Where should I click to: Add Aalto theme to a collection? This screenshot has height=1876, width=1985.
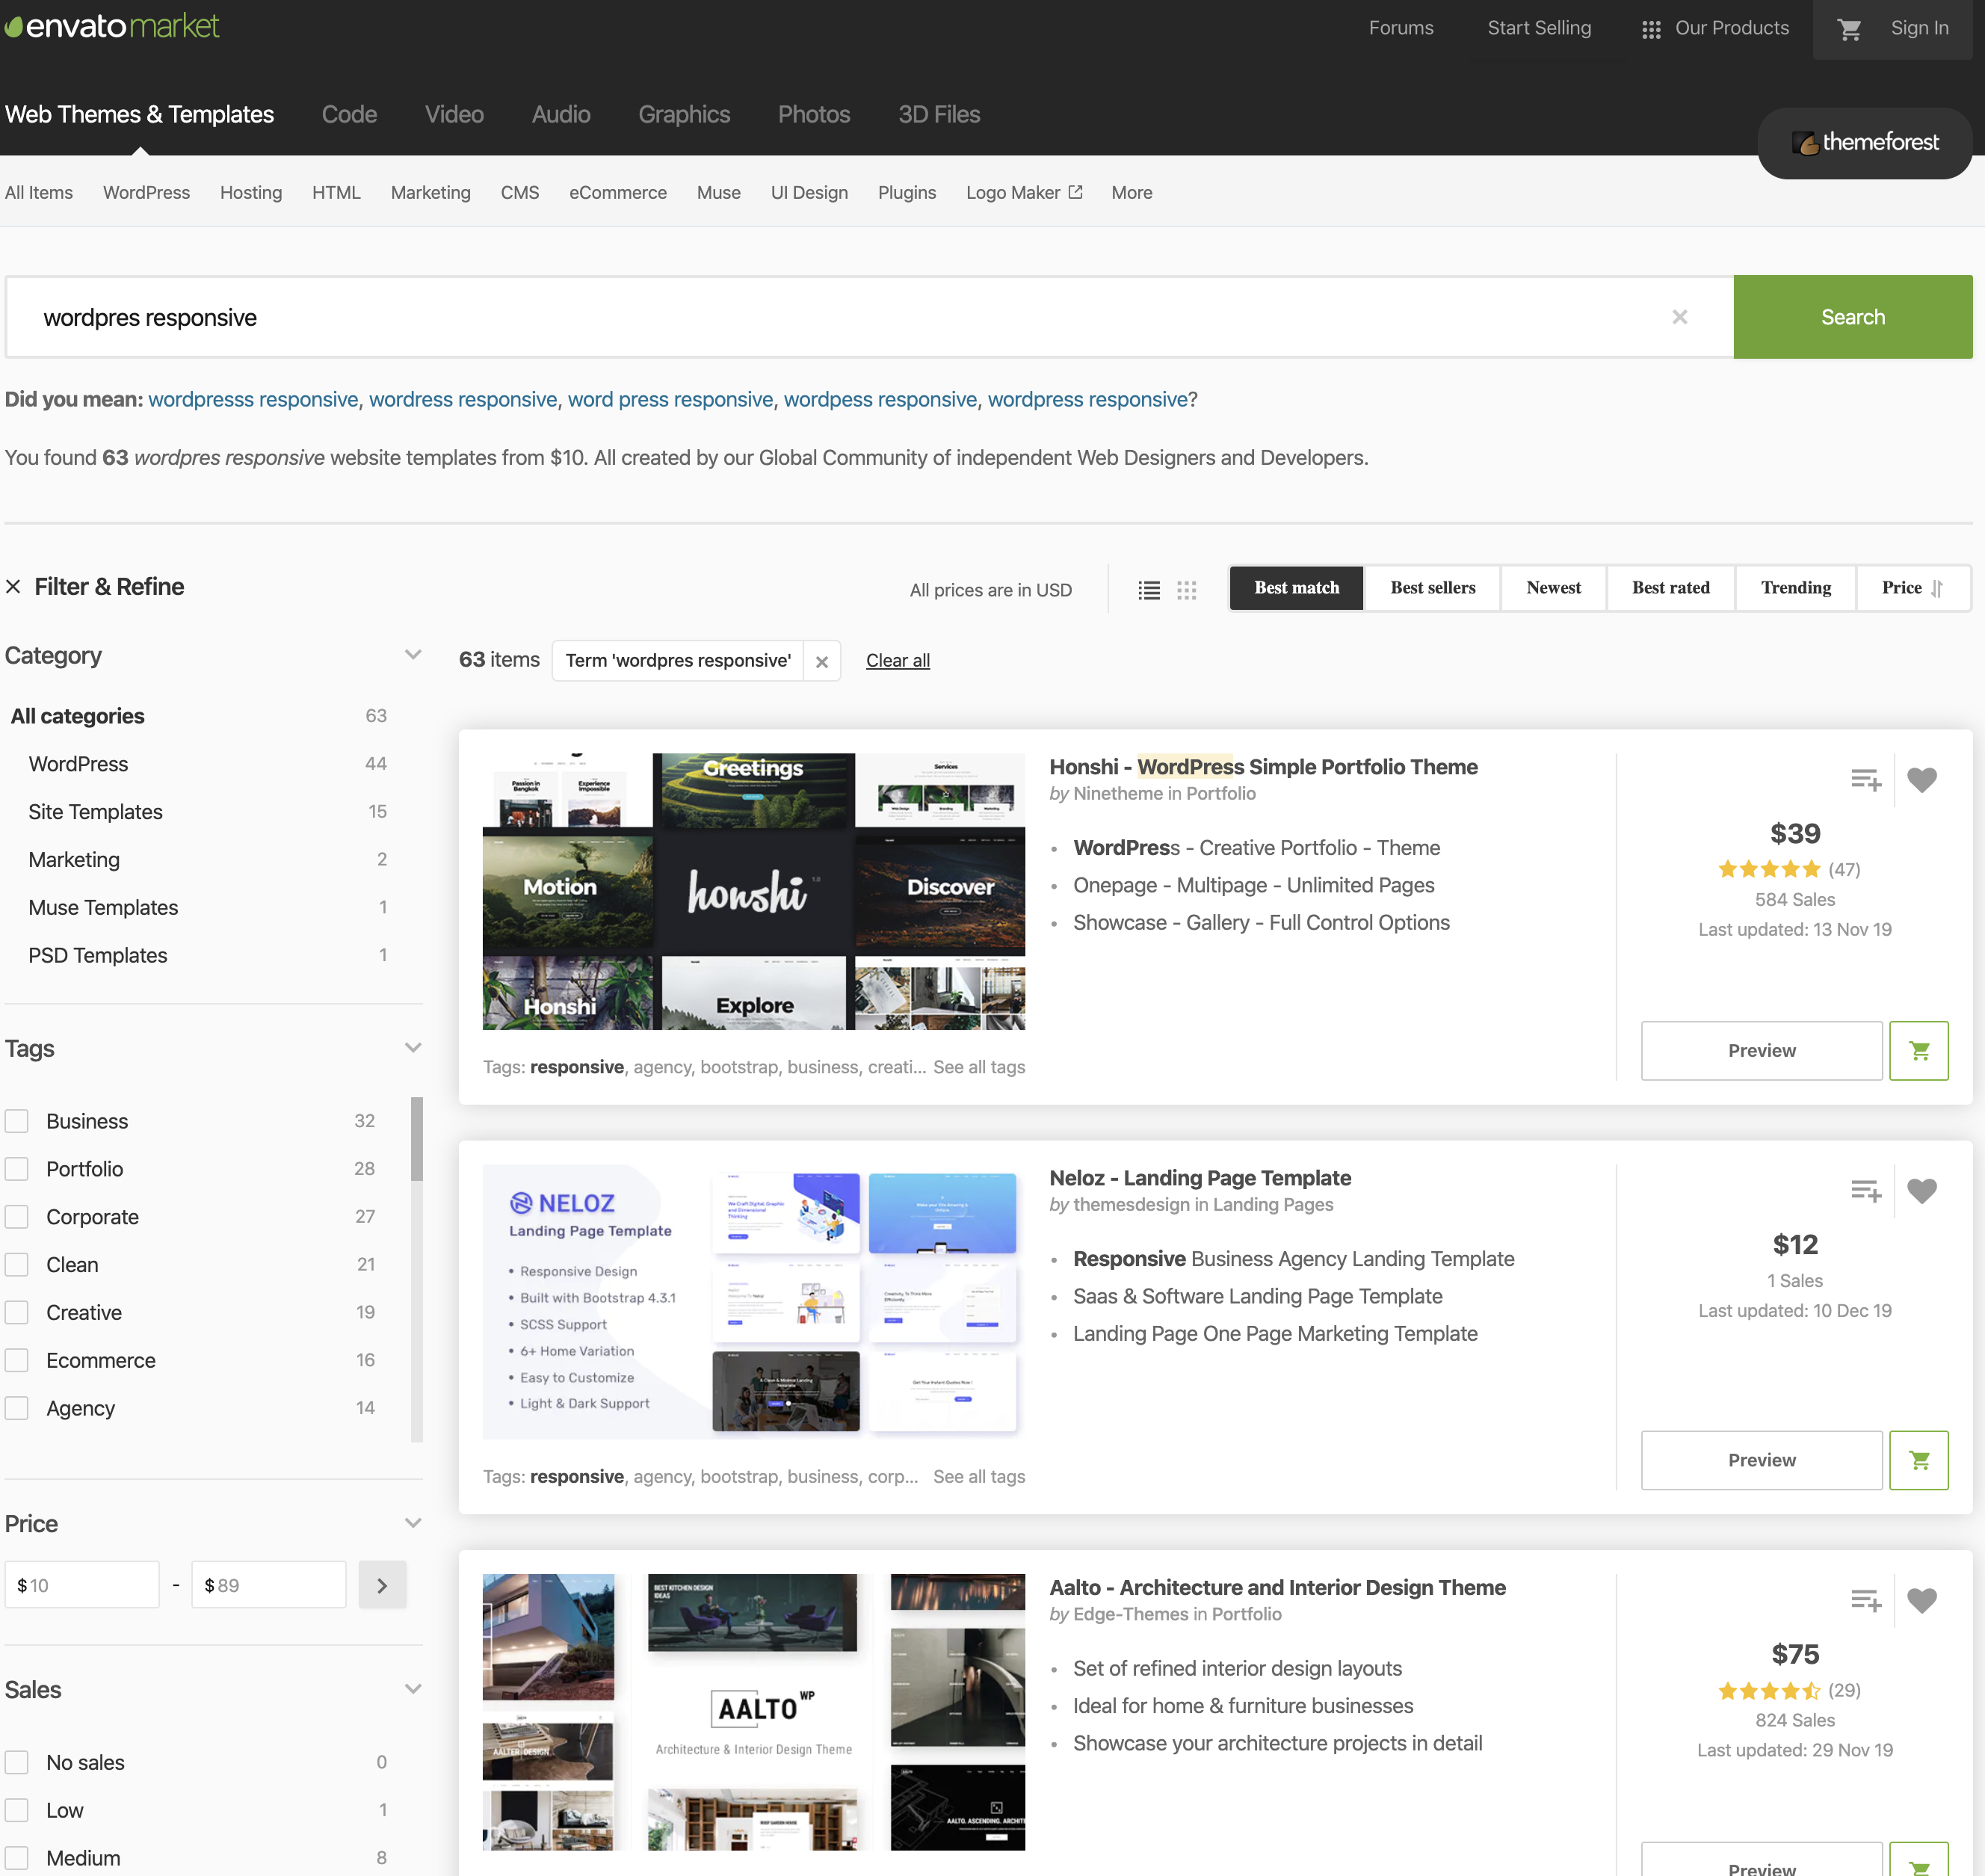pyautogui.click(x=1865, y=1600)
